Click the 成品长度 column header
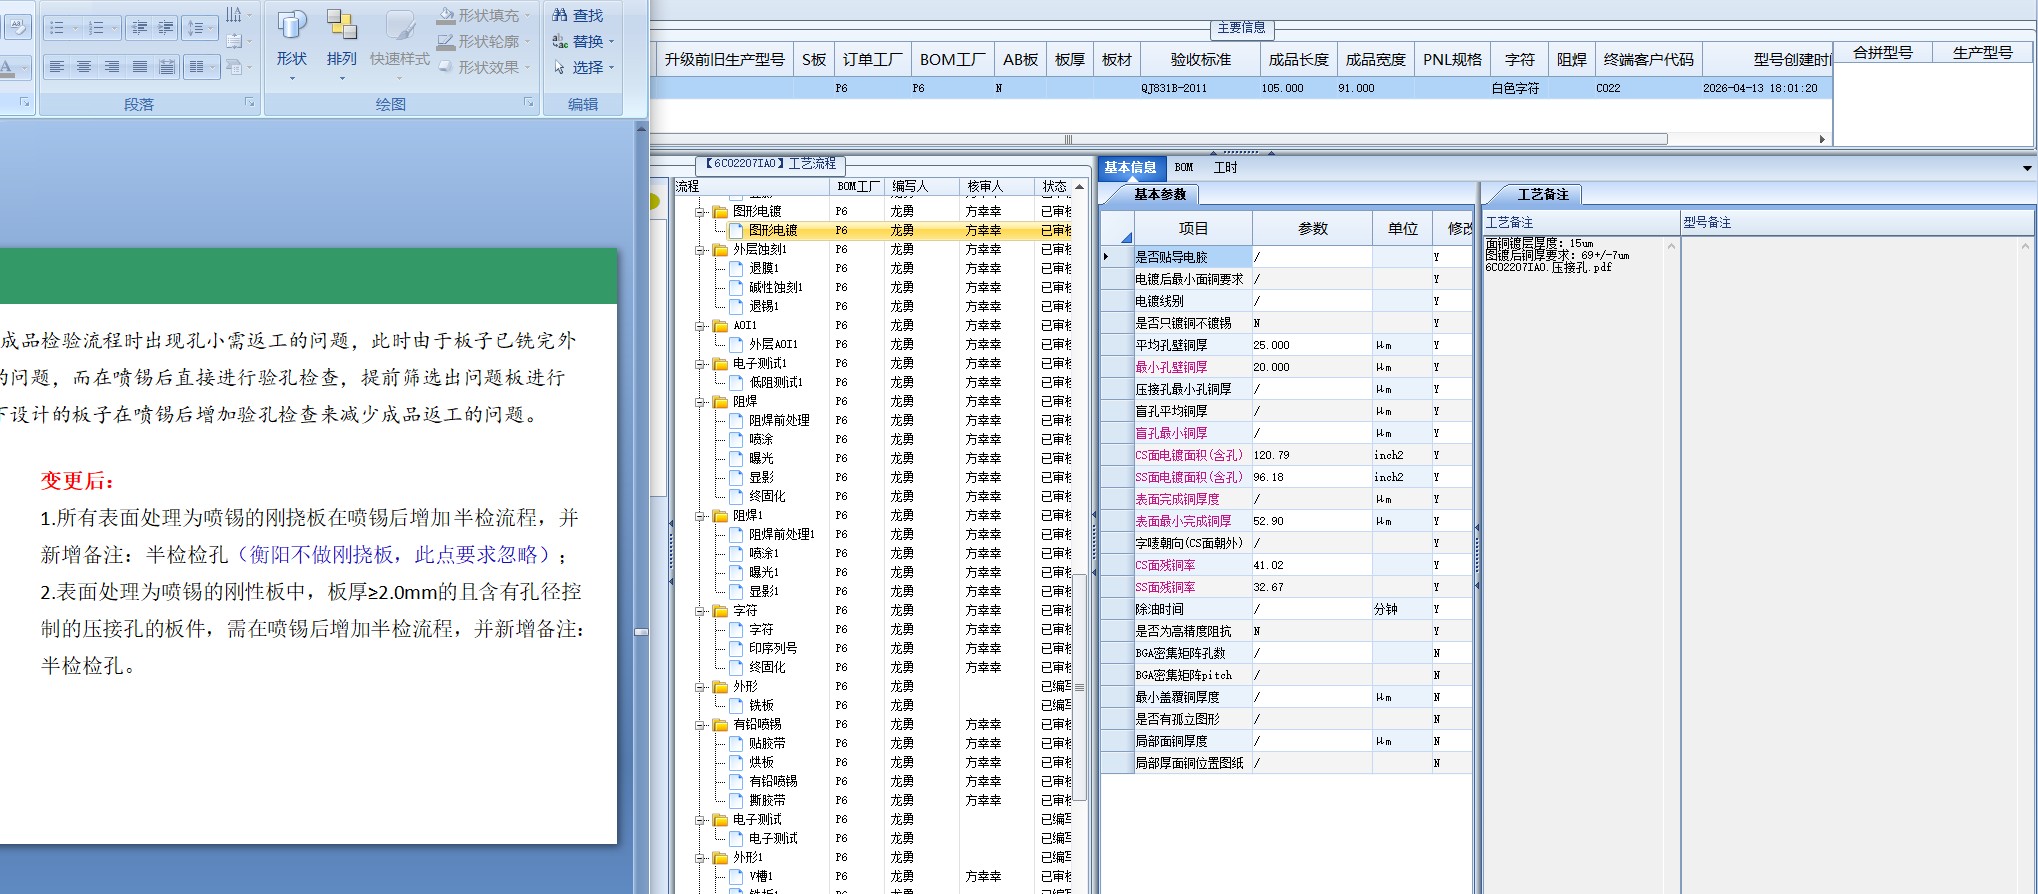Screen dimensions: 2038x894 tap(1298, 60)
